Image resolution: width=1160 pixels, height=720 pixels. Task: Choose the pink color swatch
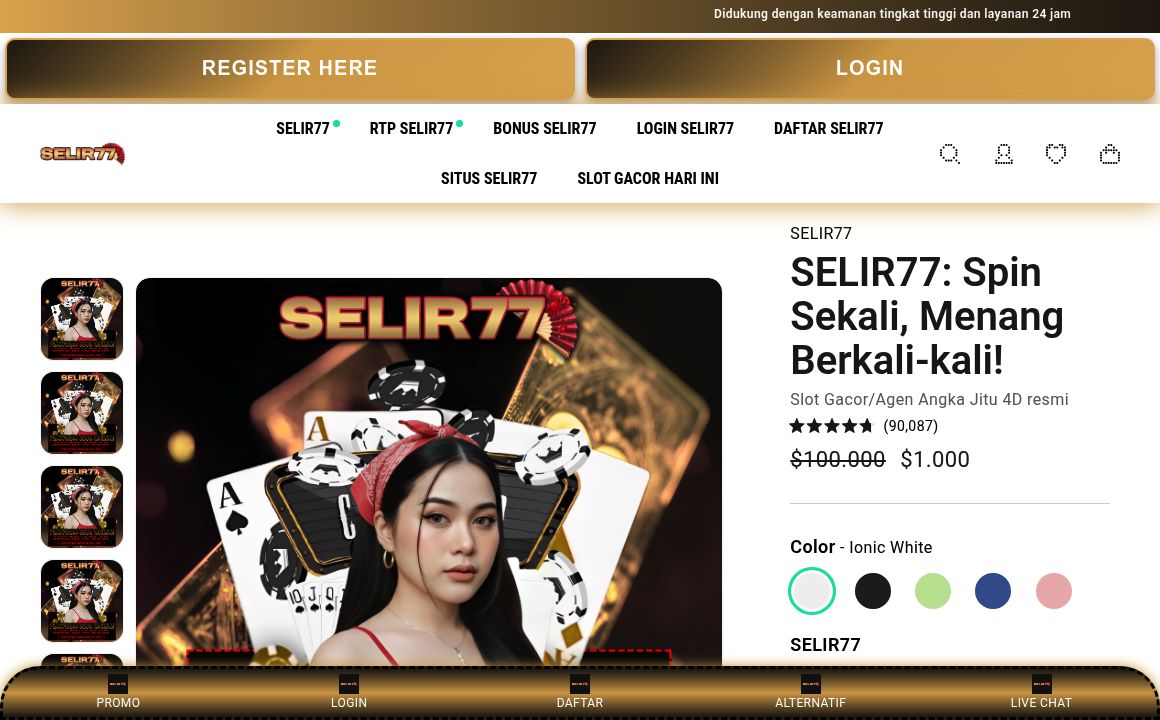point(1053,591)
